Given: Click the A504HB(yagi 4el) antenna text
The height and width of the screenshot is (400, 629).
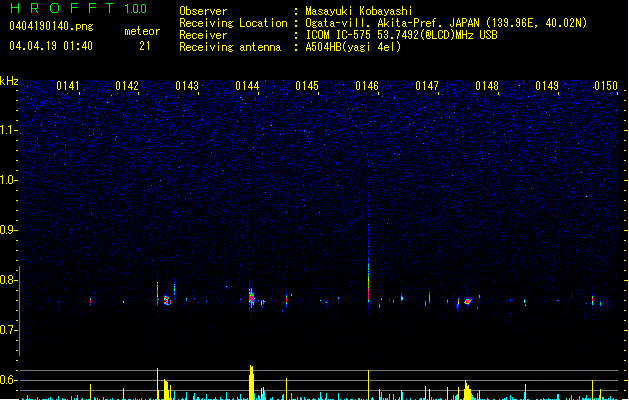Looking at the screenshot, I should [x=353, y=47].
